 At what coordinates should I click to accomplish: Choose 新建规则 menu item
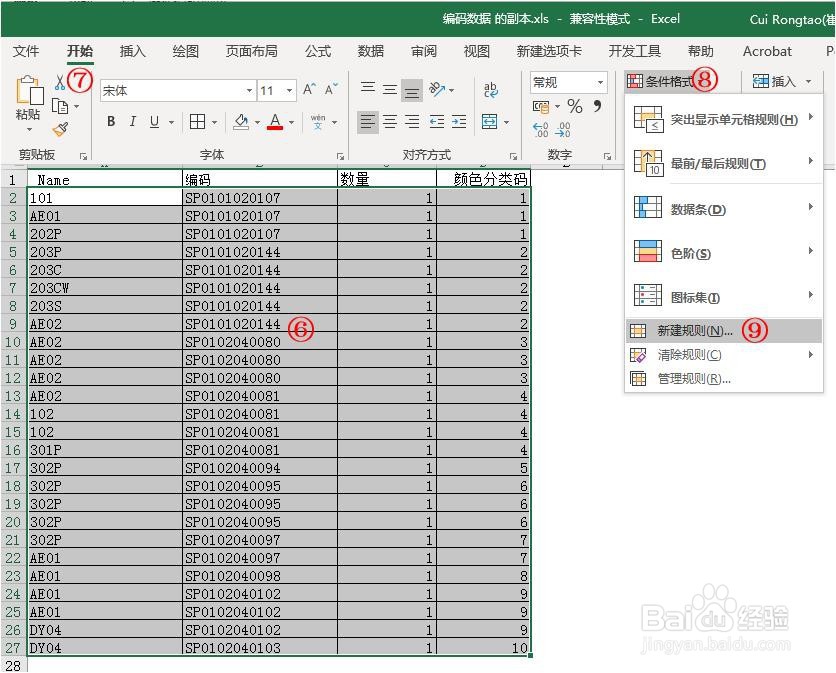coord(724,331)
